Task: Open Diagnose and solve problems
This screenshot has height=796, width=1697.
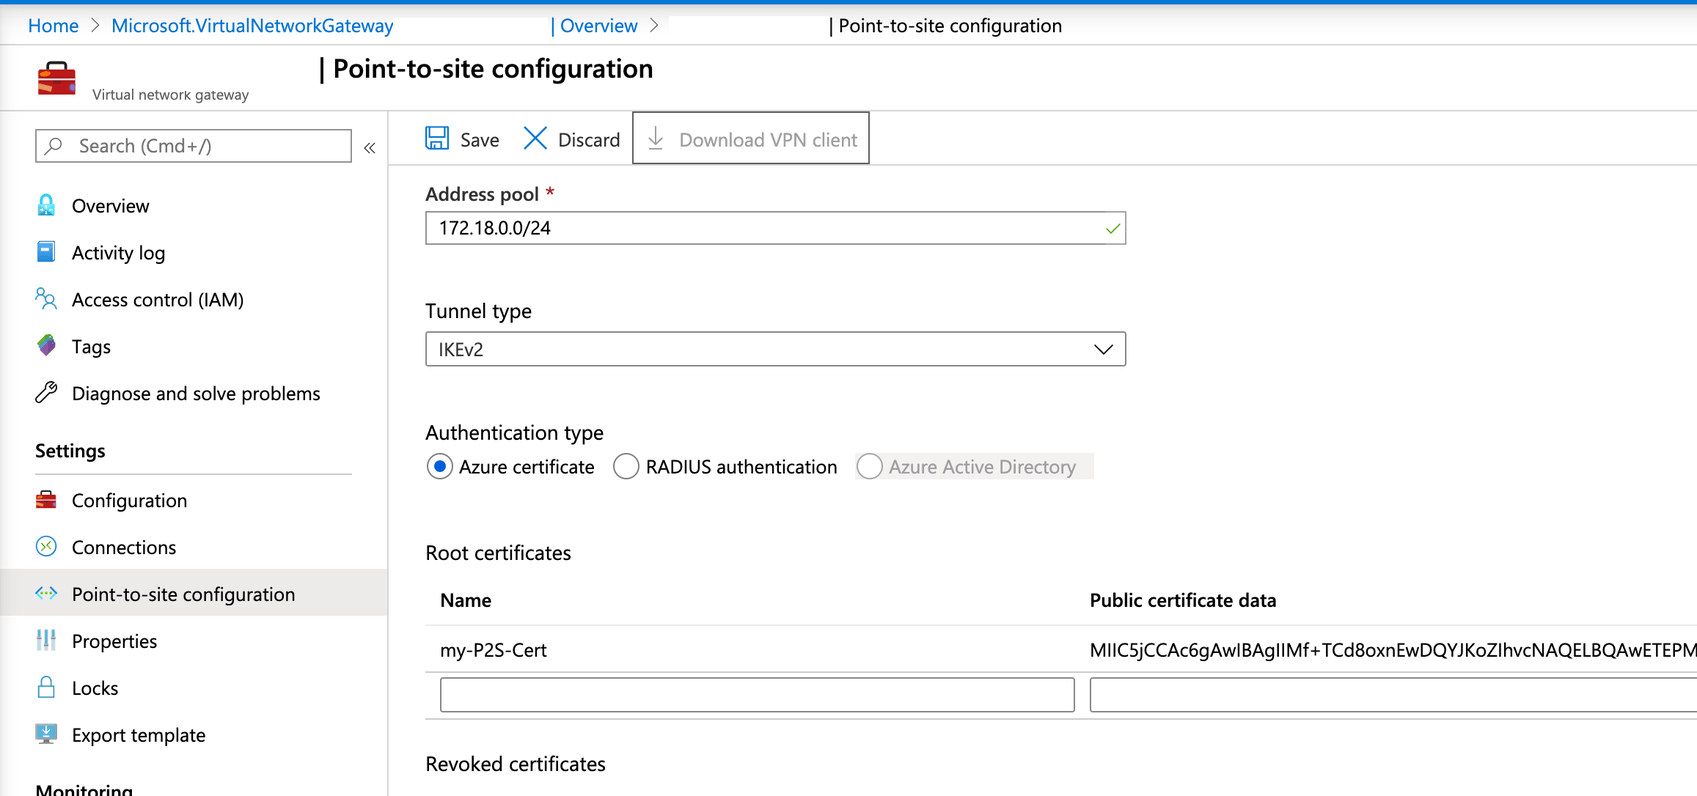Action: point(196,394)
